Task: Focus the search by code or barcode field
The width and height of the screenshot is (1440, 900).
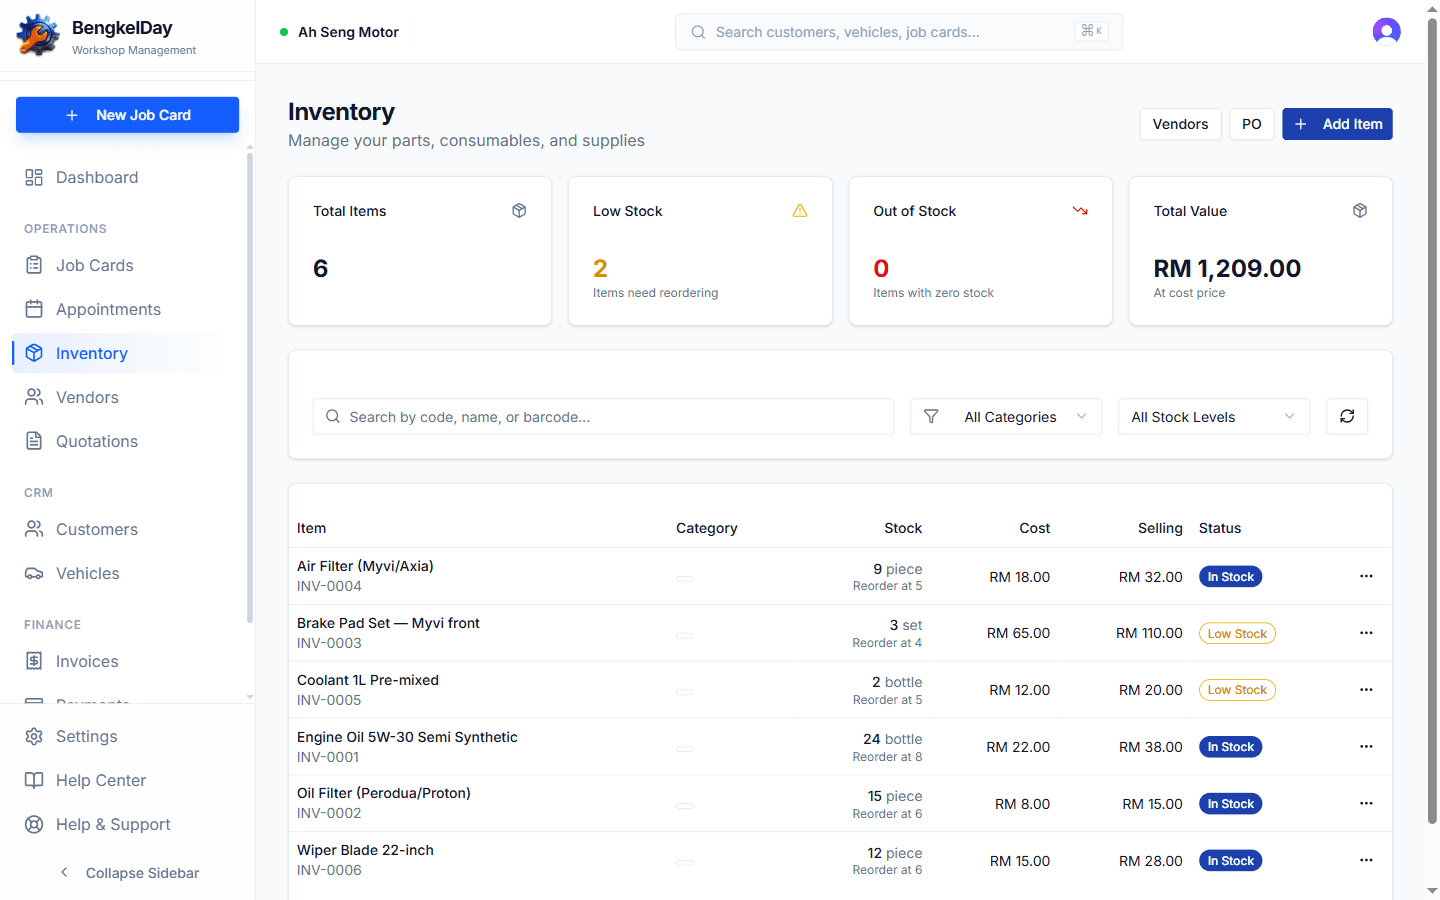Action: pyautogui.click(x=603, y=416)
